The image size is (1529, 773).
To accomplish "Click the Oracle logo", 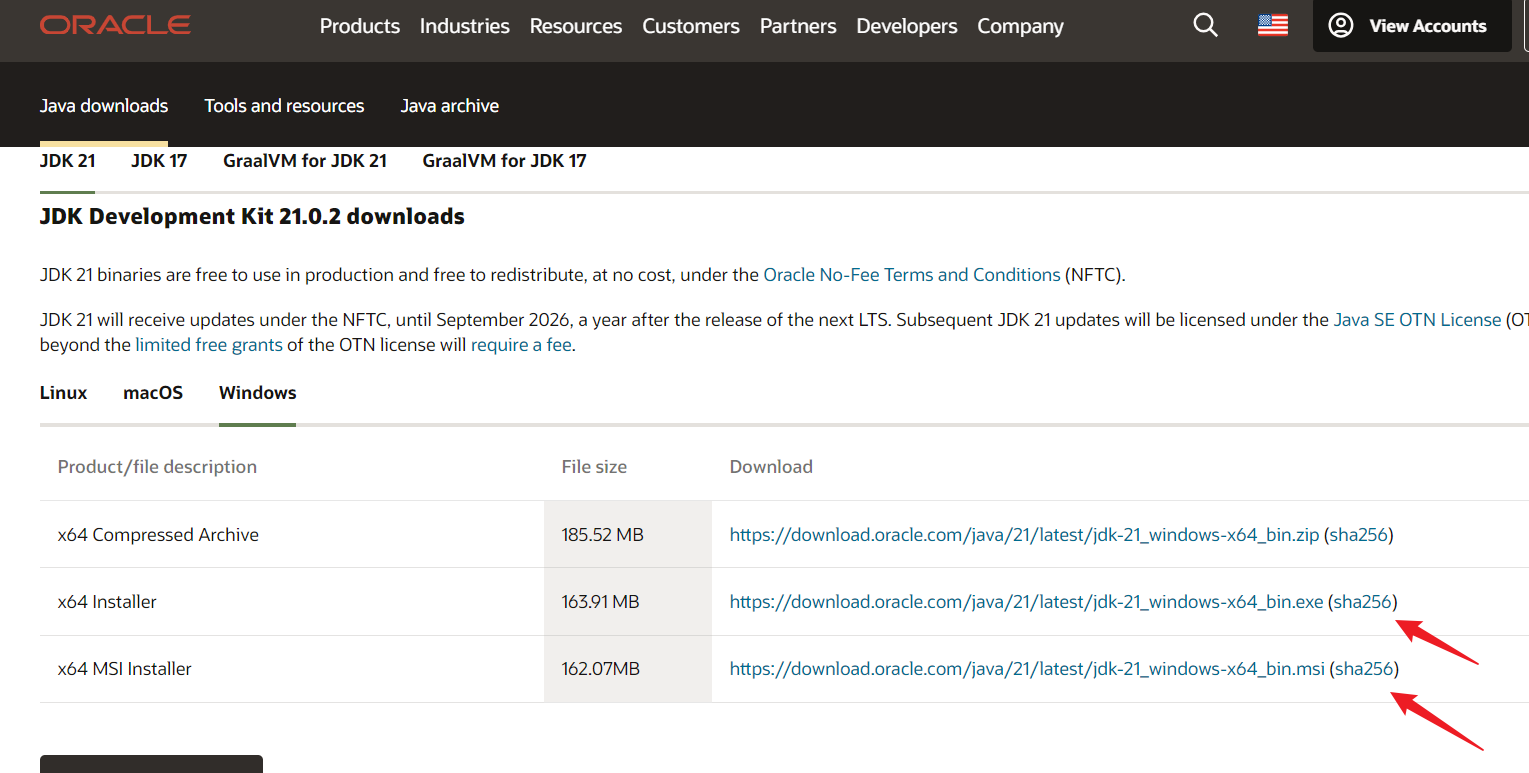I will pos(115,25).
